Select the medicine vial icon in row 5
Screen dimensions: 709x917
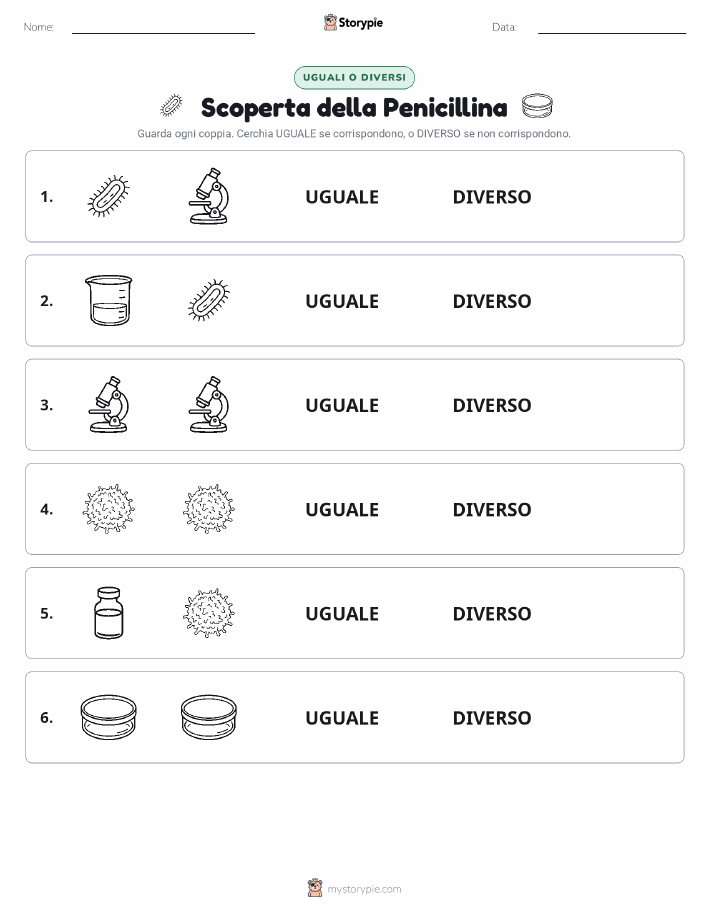point(108,612)
